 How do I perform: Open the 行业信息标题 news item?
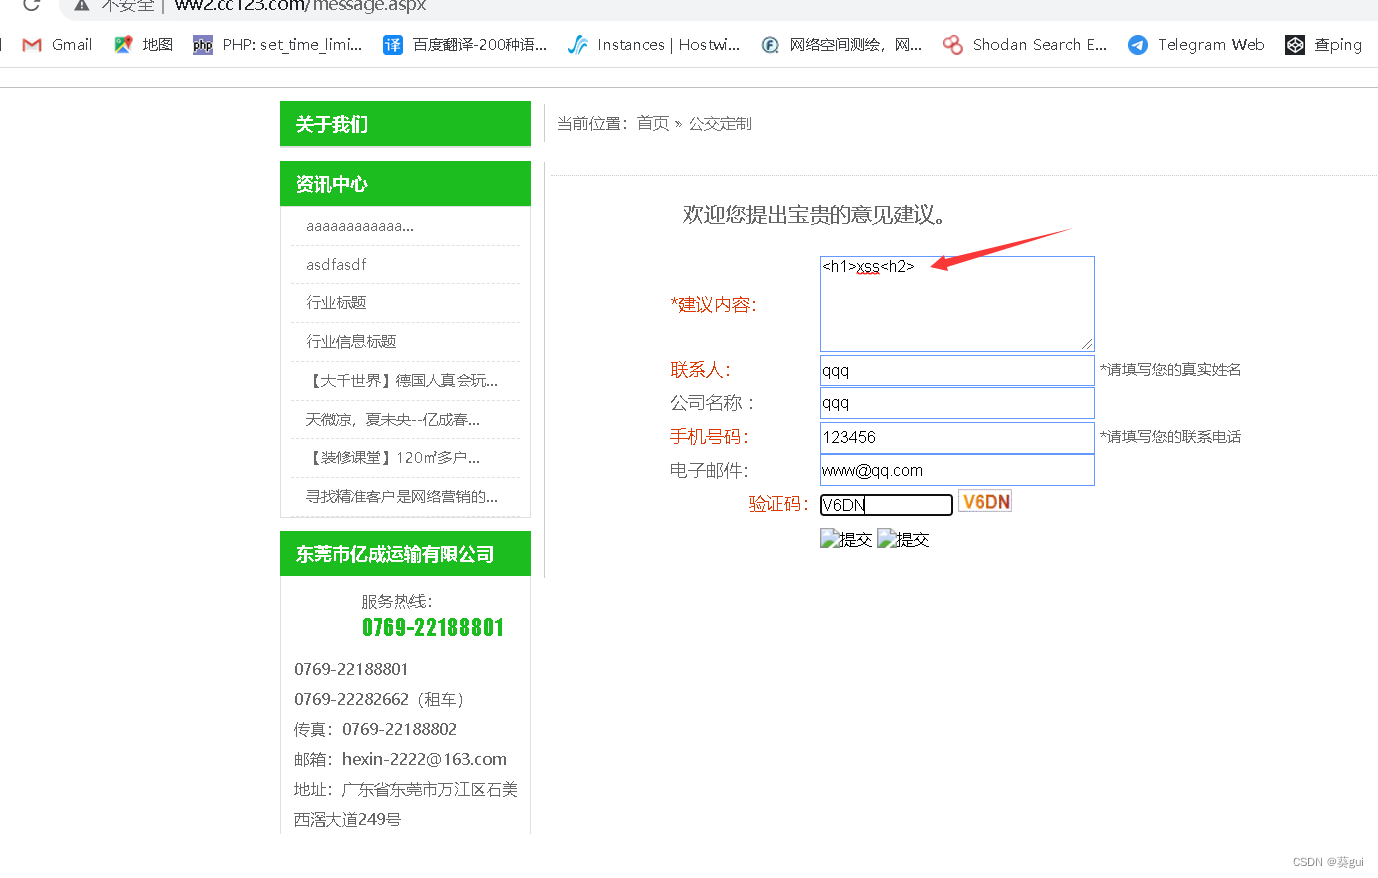coord(351,342)
